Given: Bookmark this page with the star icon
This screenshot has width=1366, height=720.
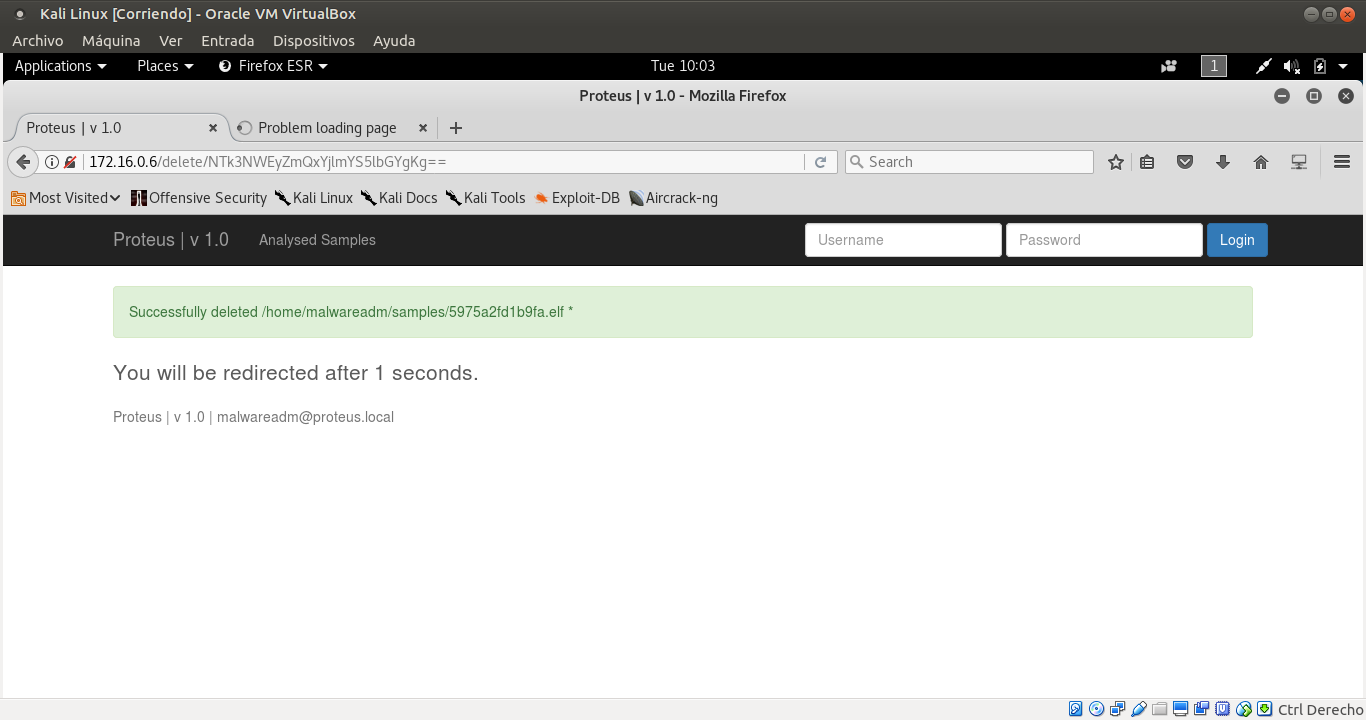Looking at the screenshot, I should click(x=1116, y=162).
